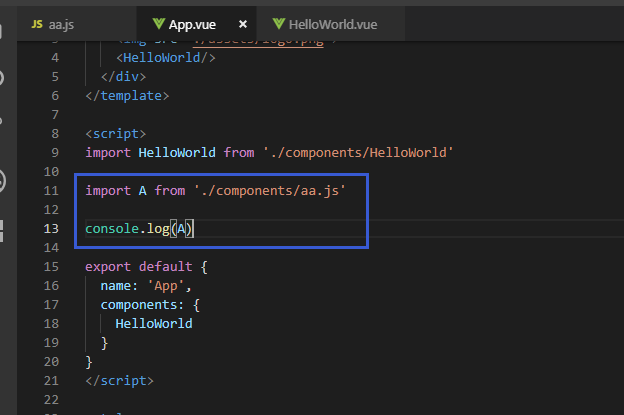Screen dimensions: 624x415
Task: Click line number 11 in the gutter
Action: [51, 191]
